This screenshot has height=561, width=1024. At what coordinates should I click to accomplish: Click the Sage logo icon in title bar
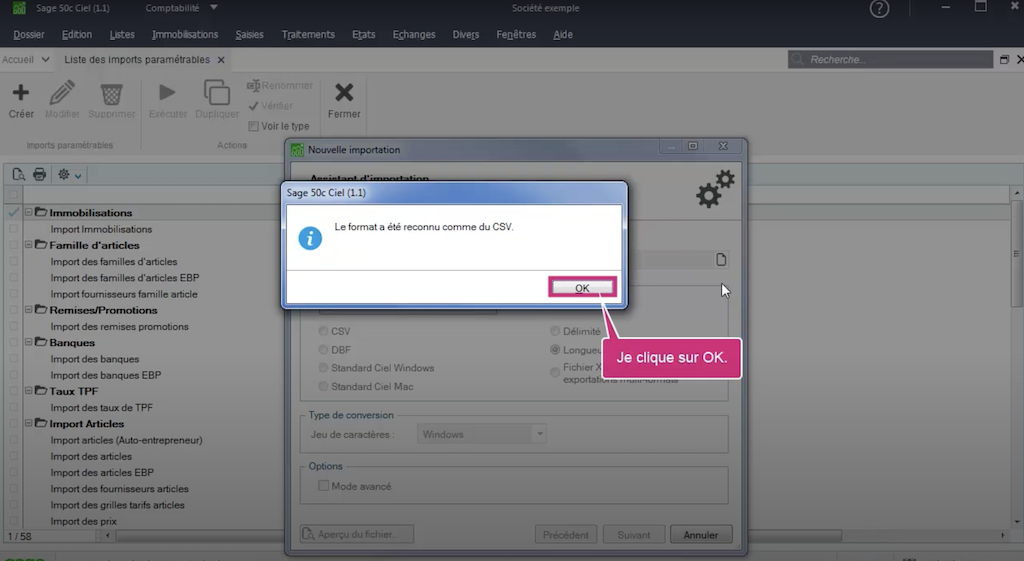click(20, 8)
